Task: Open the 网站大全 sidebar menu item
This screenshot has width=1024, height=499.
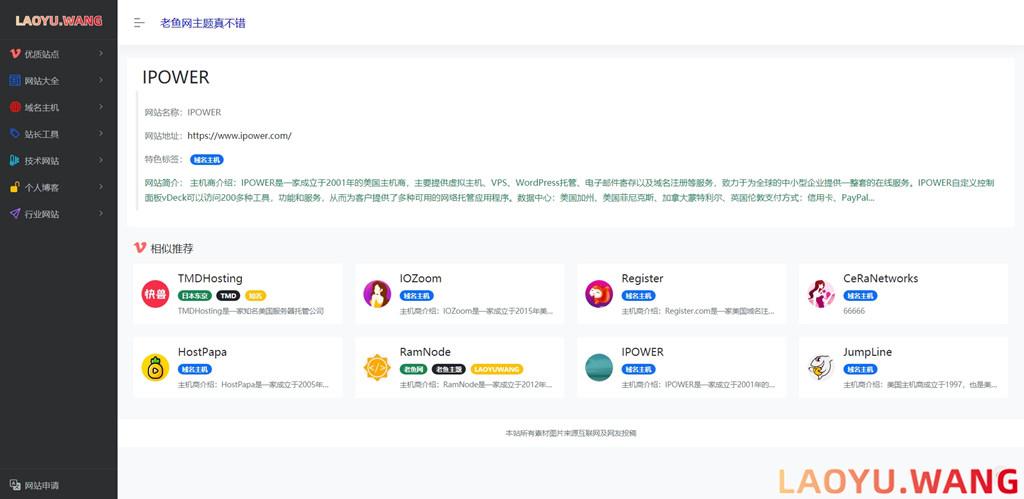Action: click(x=59, y=80)
